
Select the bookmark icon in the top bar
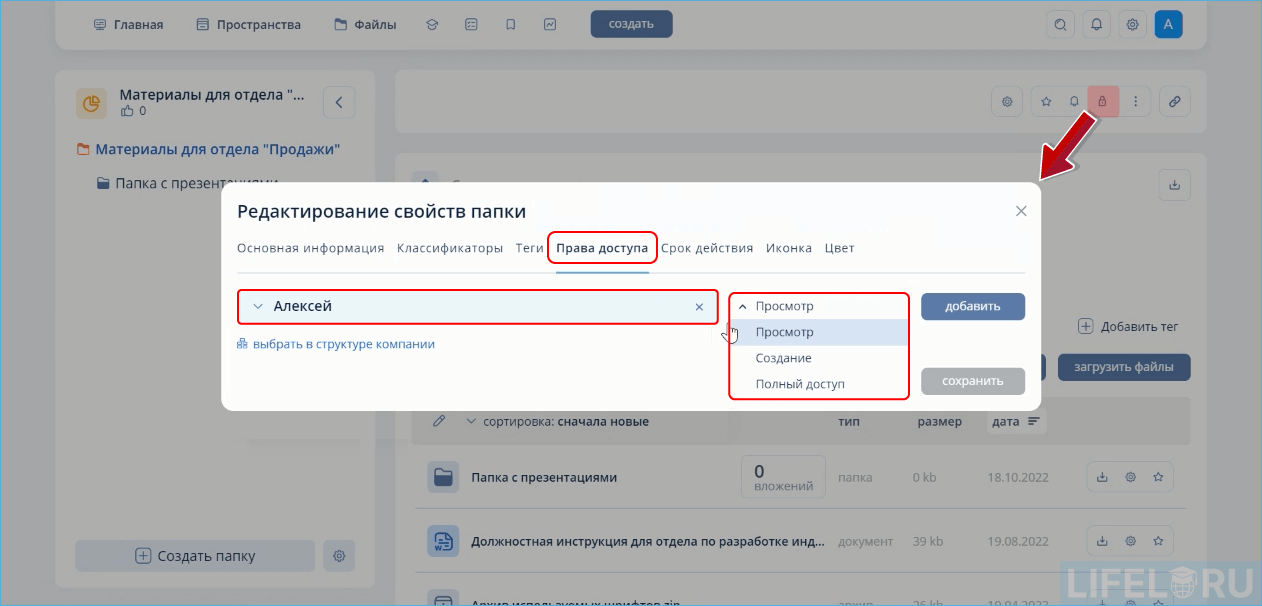[510, 24]
